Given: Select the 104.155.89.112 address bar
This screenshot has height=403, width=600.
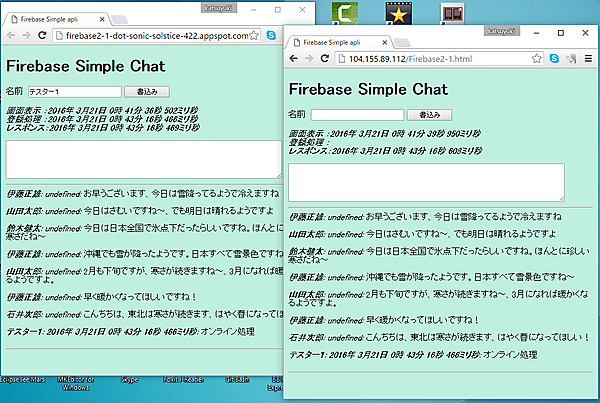Looking at the screenshot, I should point(439,59).
